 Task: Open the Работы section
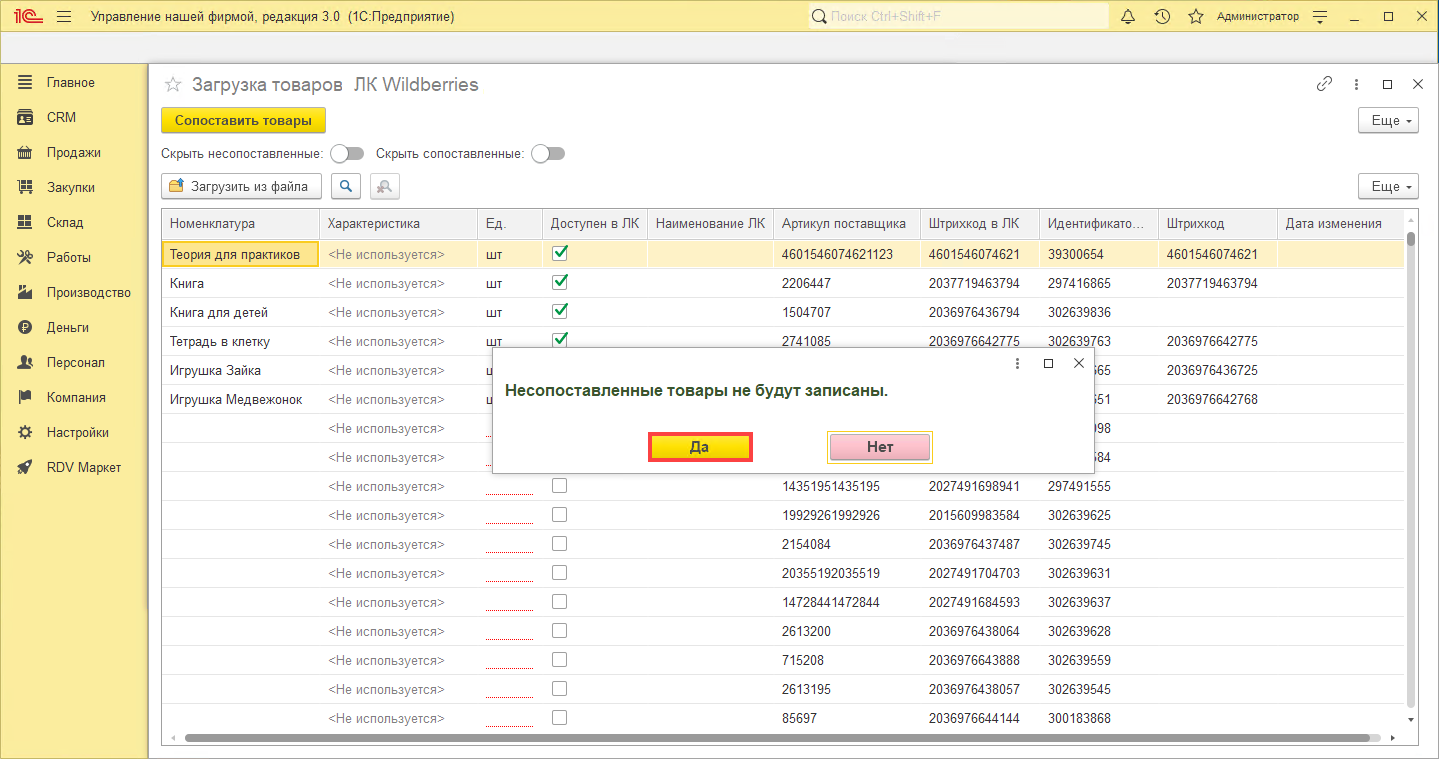coord(68,258)
